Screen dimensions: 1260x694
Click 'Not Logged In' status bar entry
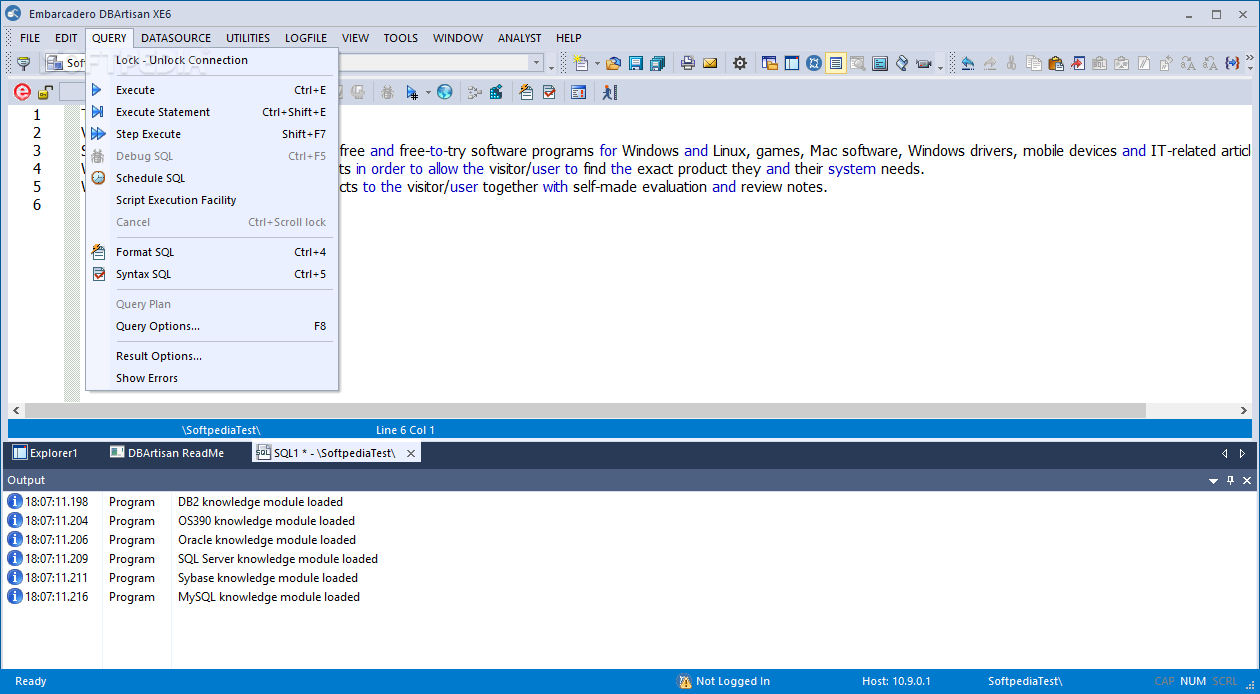pyautogui.click(x=724, y=682)
